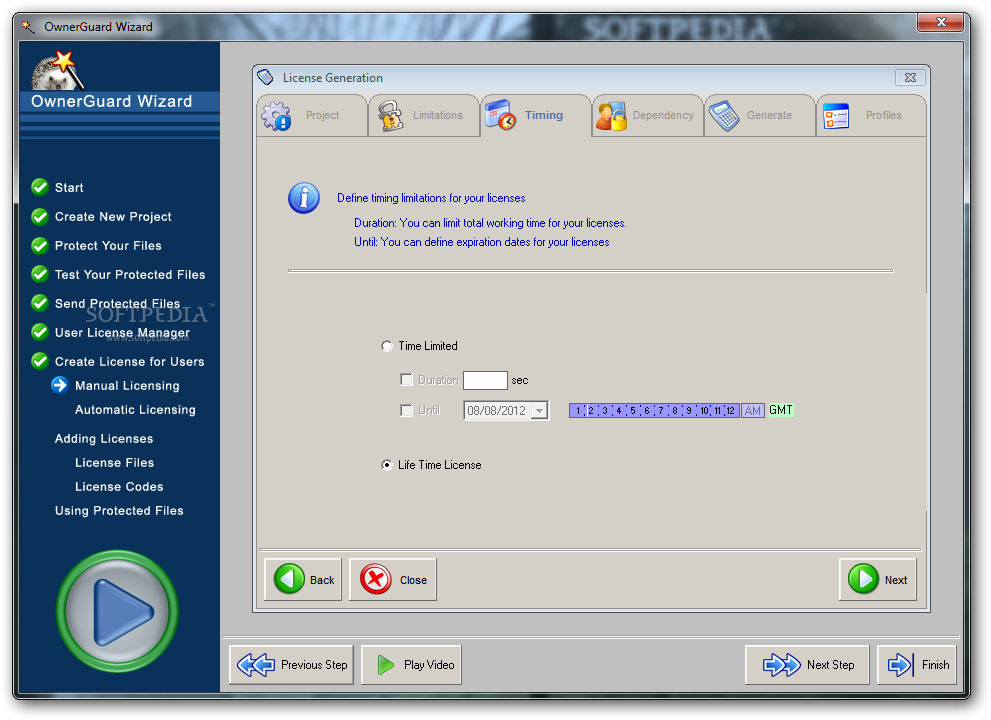Pick hour 6 on the hour strip
This screenshot has height=720, width=991.
pos(647,411)
